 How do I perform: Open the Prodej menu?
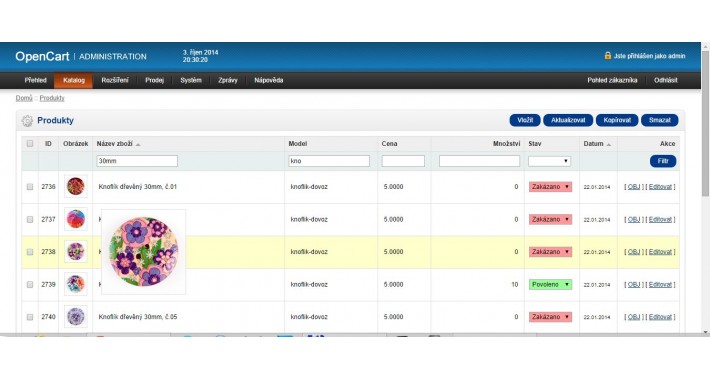coord(154,80)
